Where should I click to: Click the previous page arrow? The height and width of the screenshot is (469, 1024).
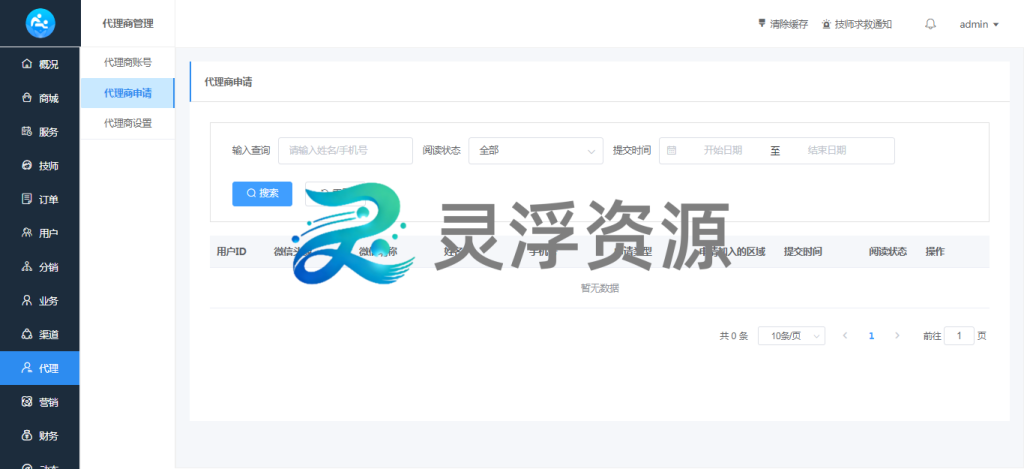click(x=845, y=336)
